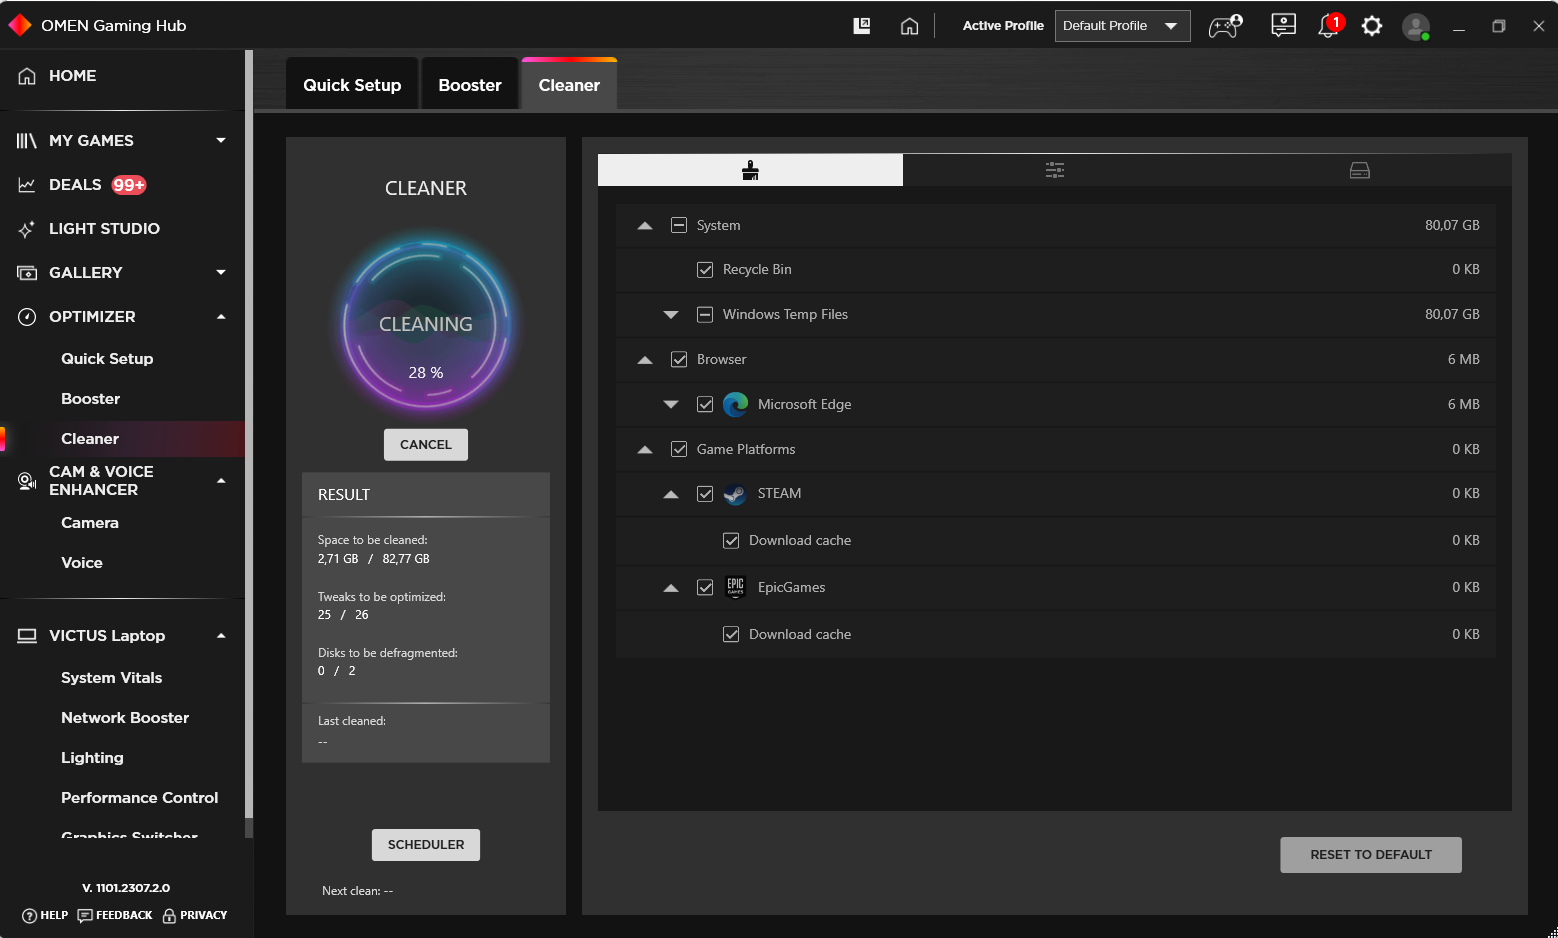This screenshot has height=938, width=1558.
Task: Expand the Microsoft Edge row
Action: point(671,405)
